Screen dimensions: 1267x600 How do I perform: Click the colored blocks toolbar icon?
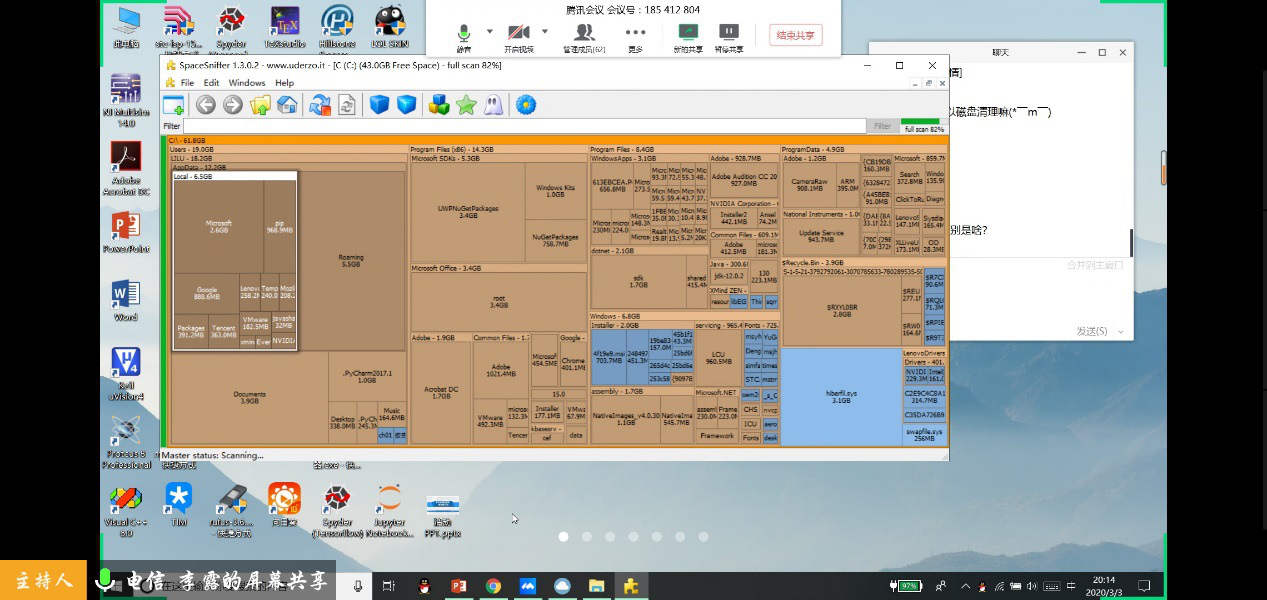click(438, 105)
